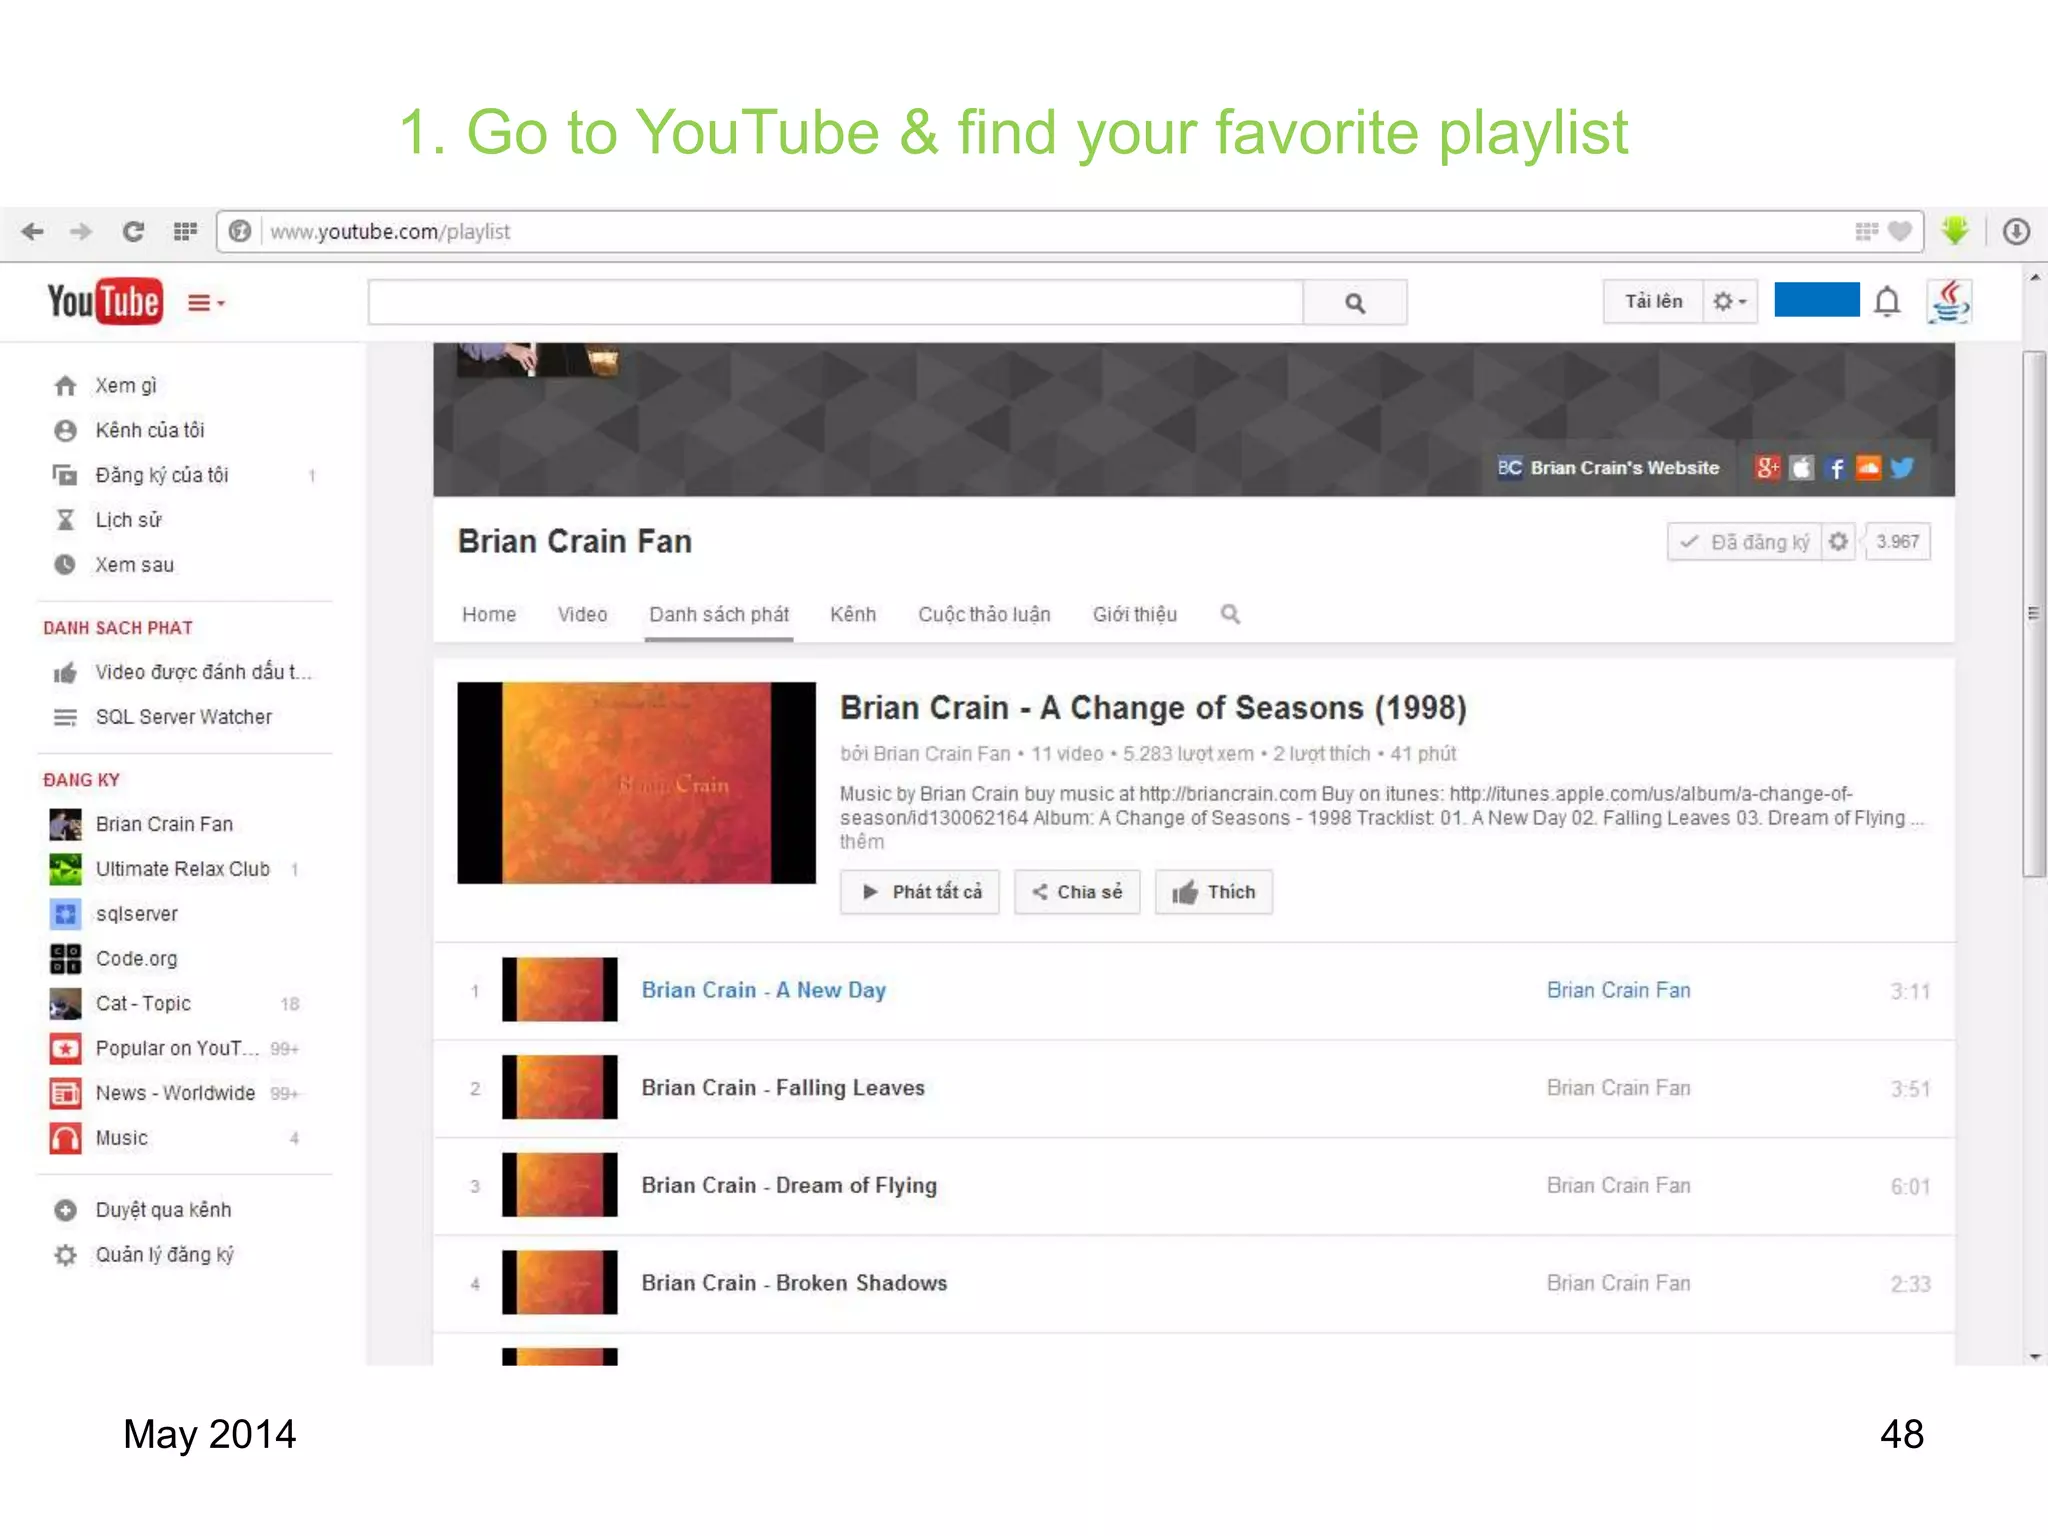Bookmark page with the heart icon
The width and height of the screenshot is (2048, 1536).
point(1900,232)
